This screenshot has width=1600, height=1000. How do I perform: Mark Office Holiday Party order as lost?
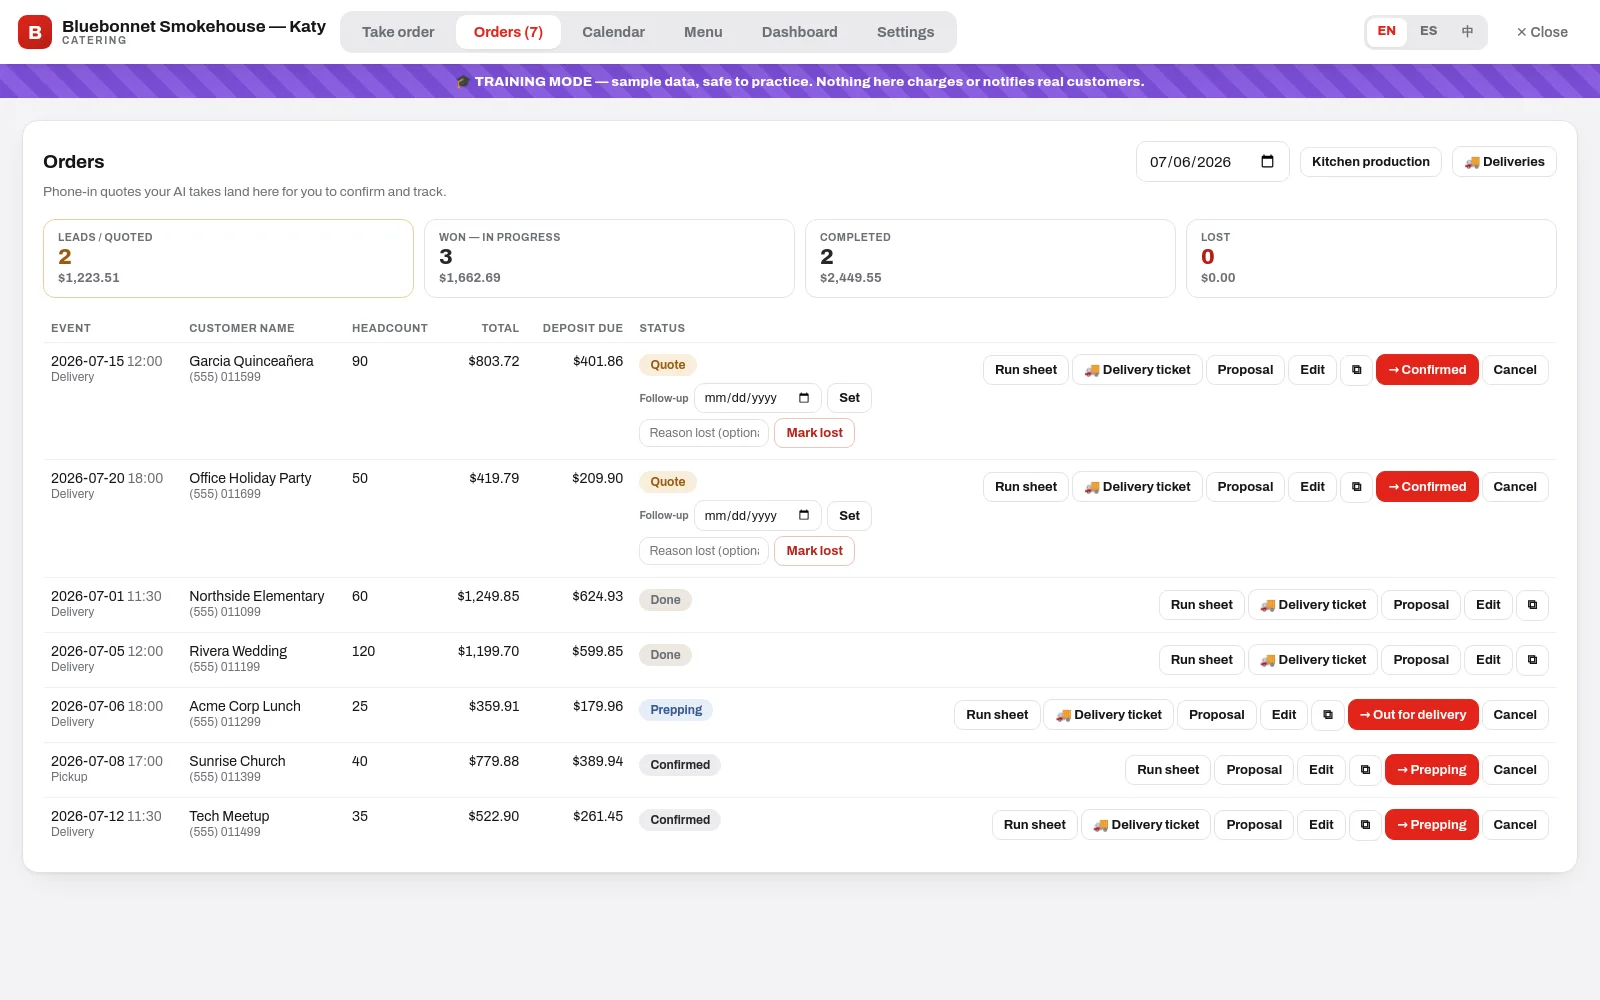tap(814, 551)
